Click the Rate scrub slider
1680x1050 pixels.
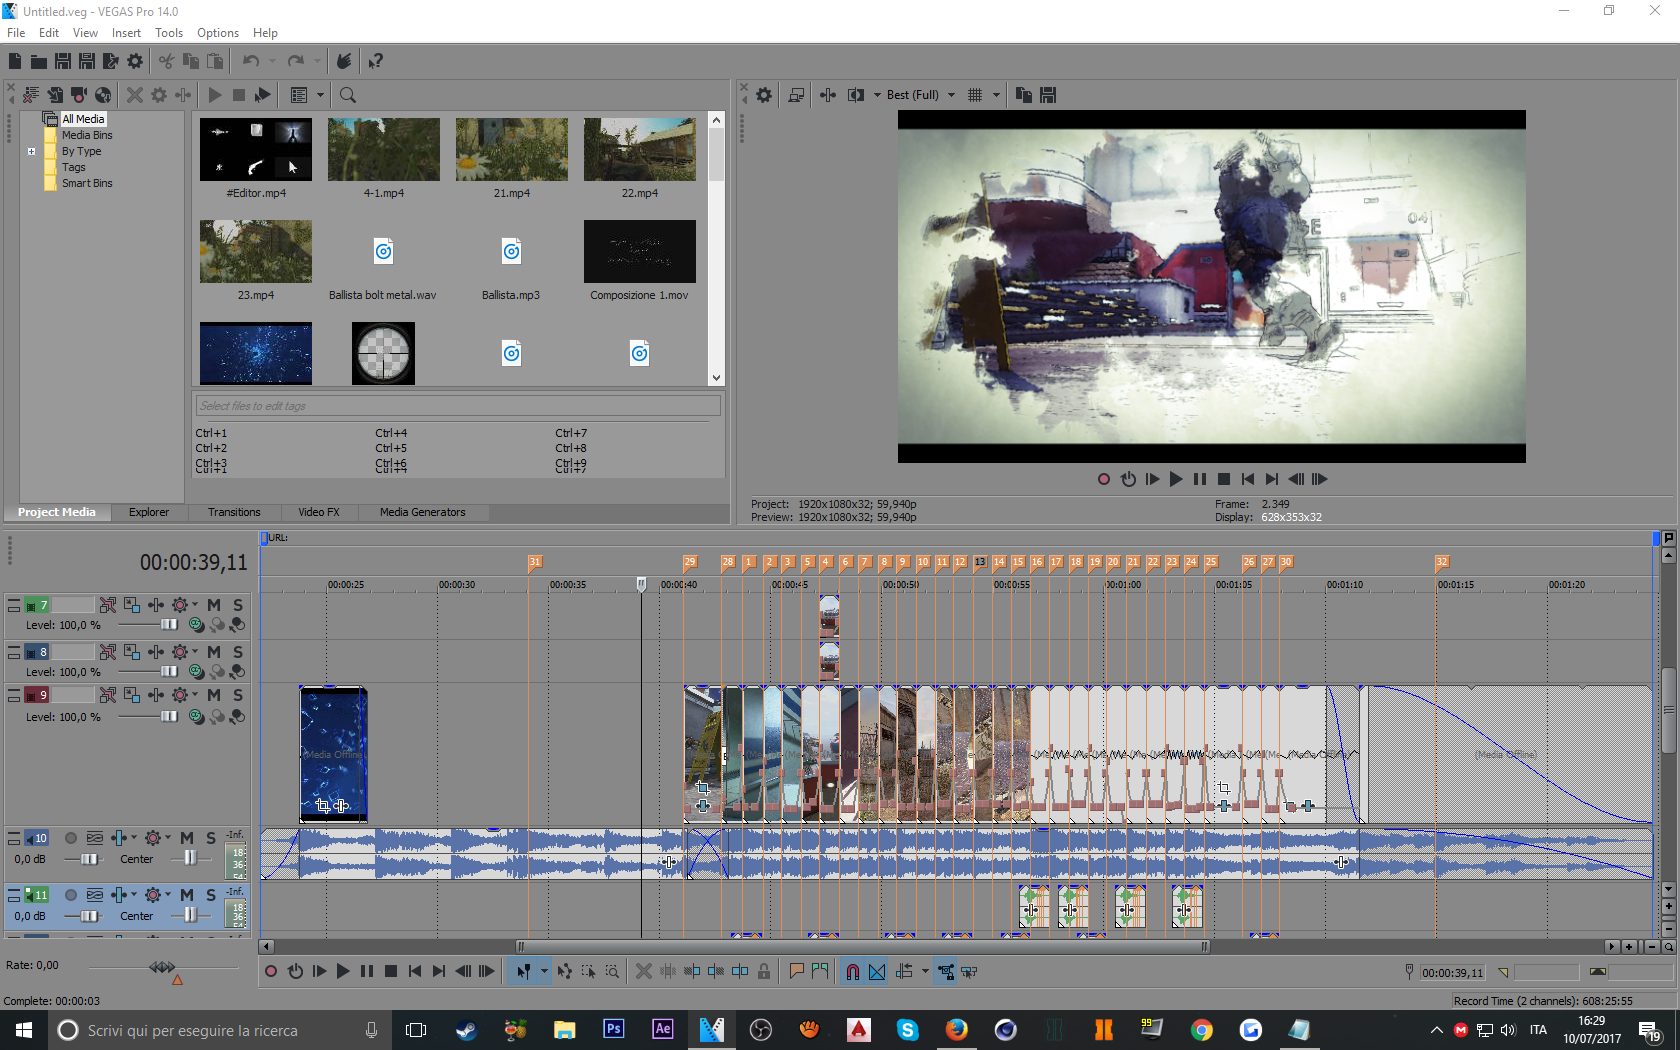pyautogui.click(x=162, y=967)
